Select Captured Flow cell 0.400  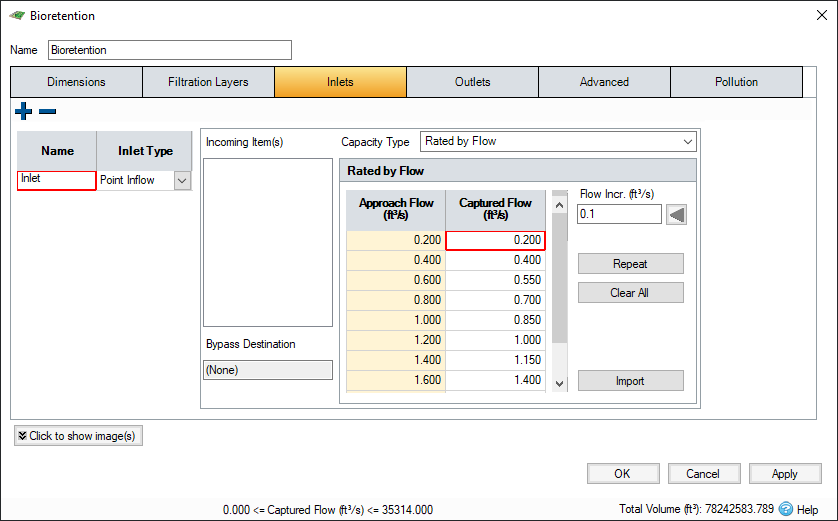495,260
